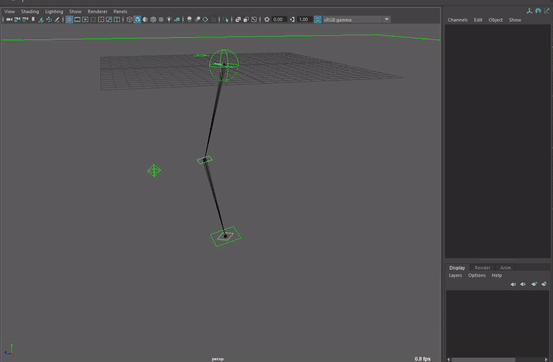This screenshot has width=553, height=362.
Task: Toggle the view transform color management icon
Action: tap(318, 19)
